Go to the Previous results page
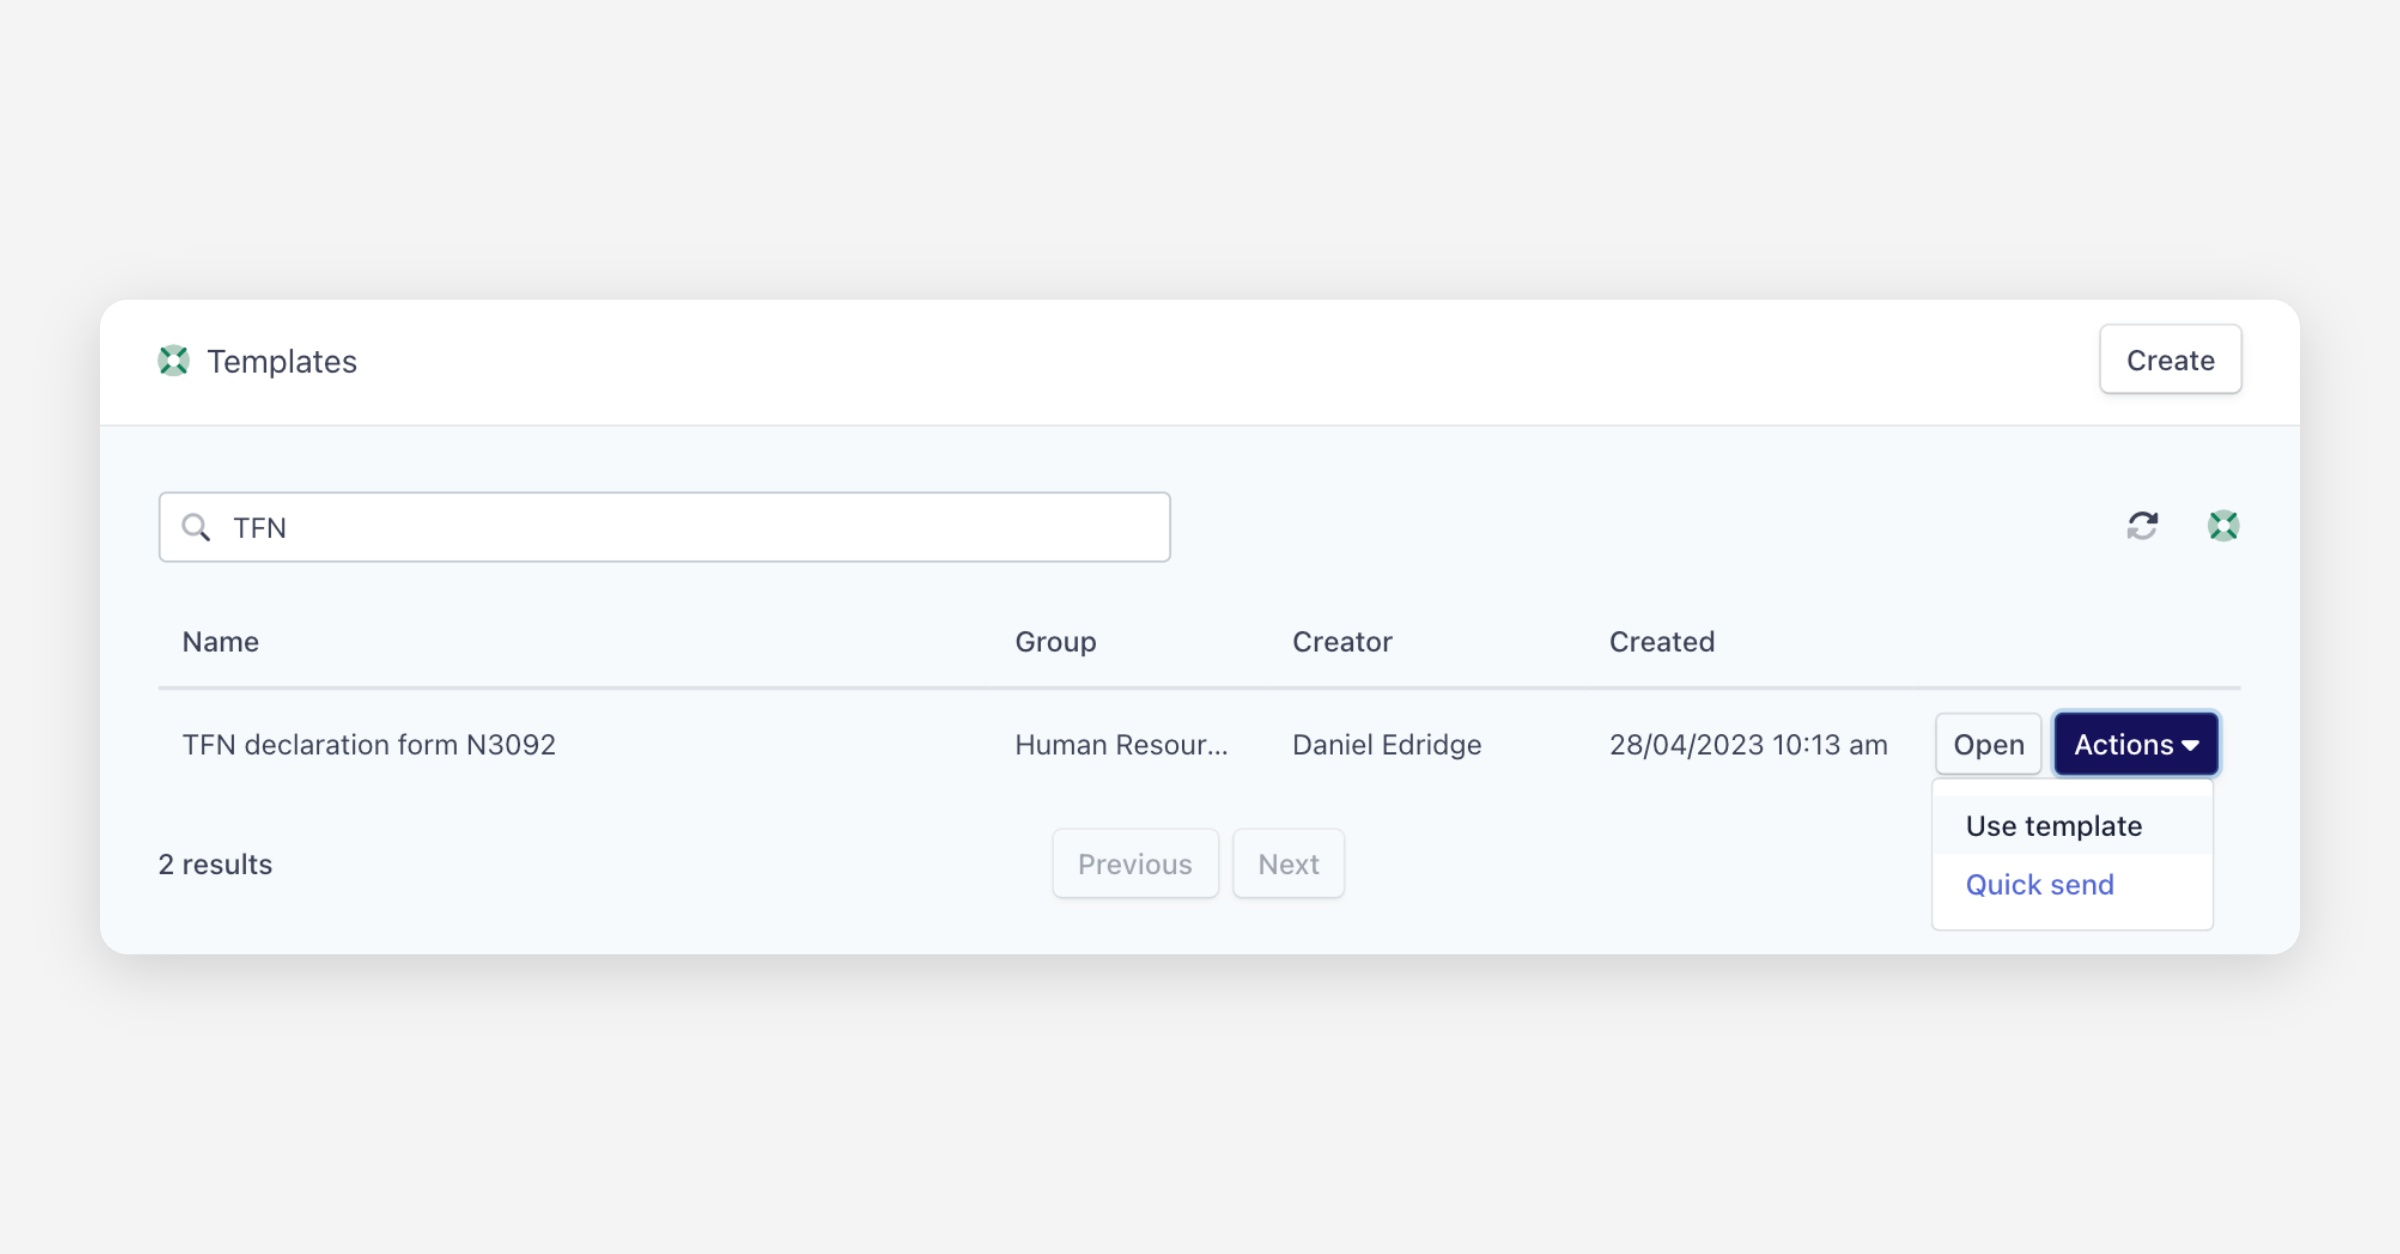The height and width of the screenshot is (1254, 2400). (x=1135, y=864)
